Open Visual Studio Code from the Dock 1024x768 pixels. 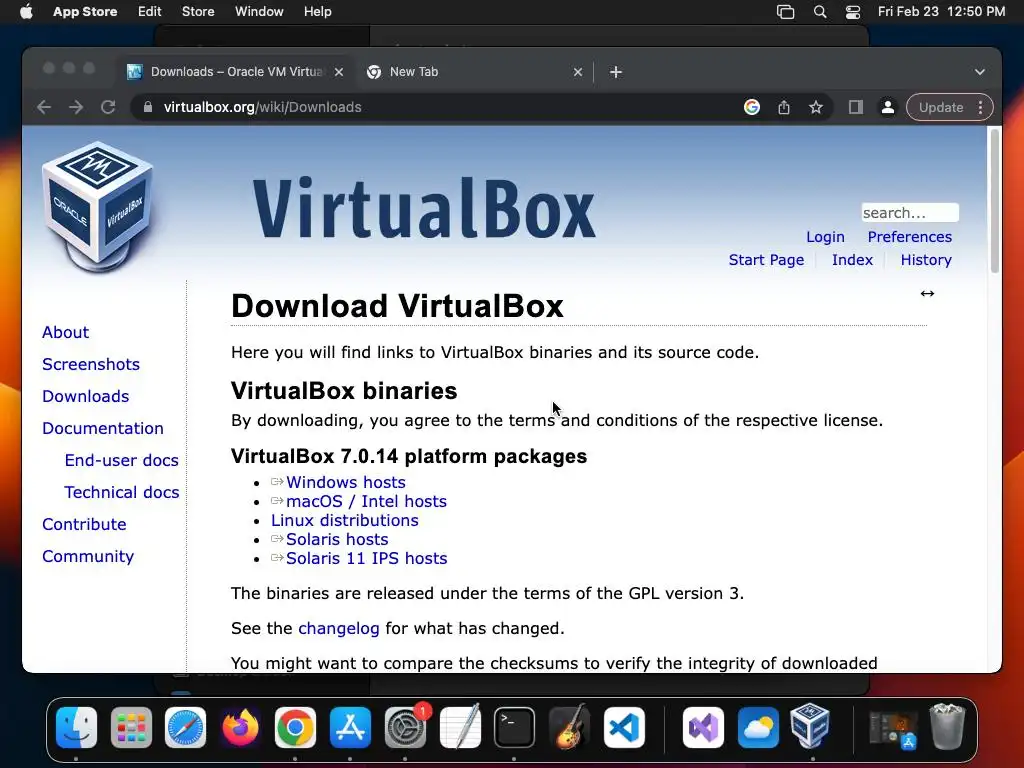[624, 727]
